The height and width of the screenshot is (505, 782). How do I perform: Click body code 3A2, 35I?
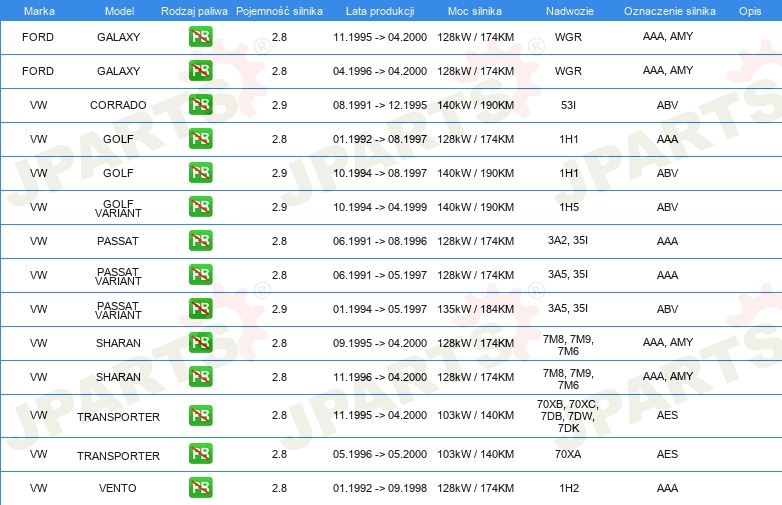tap(568, 240)
